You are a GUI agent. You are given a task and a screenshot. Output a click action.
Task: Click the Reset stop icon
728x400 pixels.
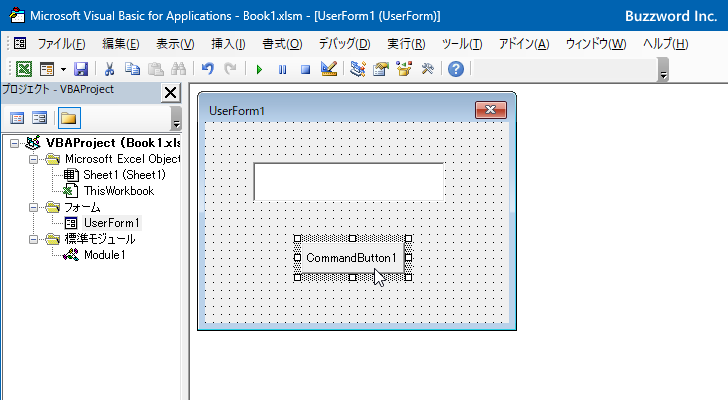click(x=305, y=70)
